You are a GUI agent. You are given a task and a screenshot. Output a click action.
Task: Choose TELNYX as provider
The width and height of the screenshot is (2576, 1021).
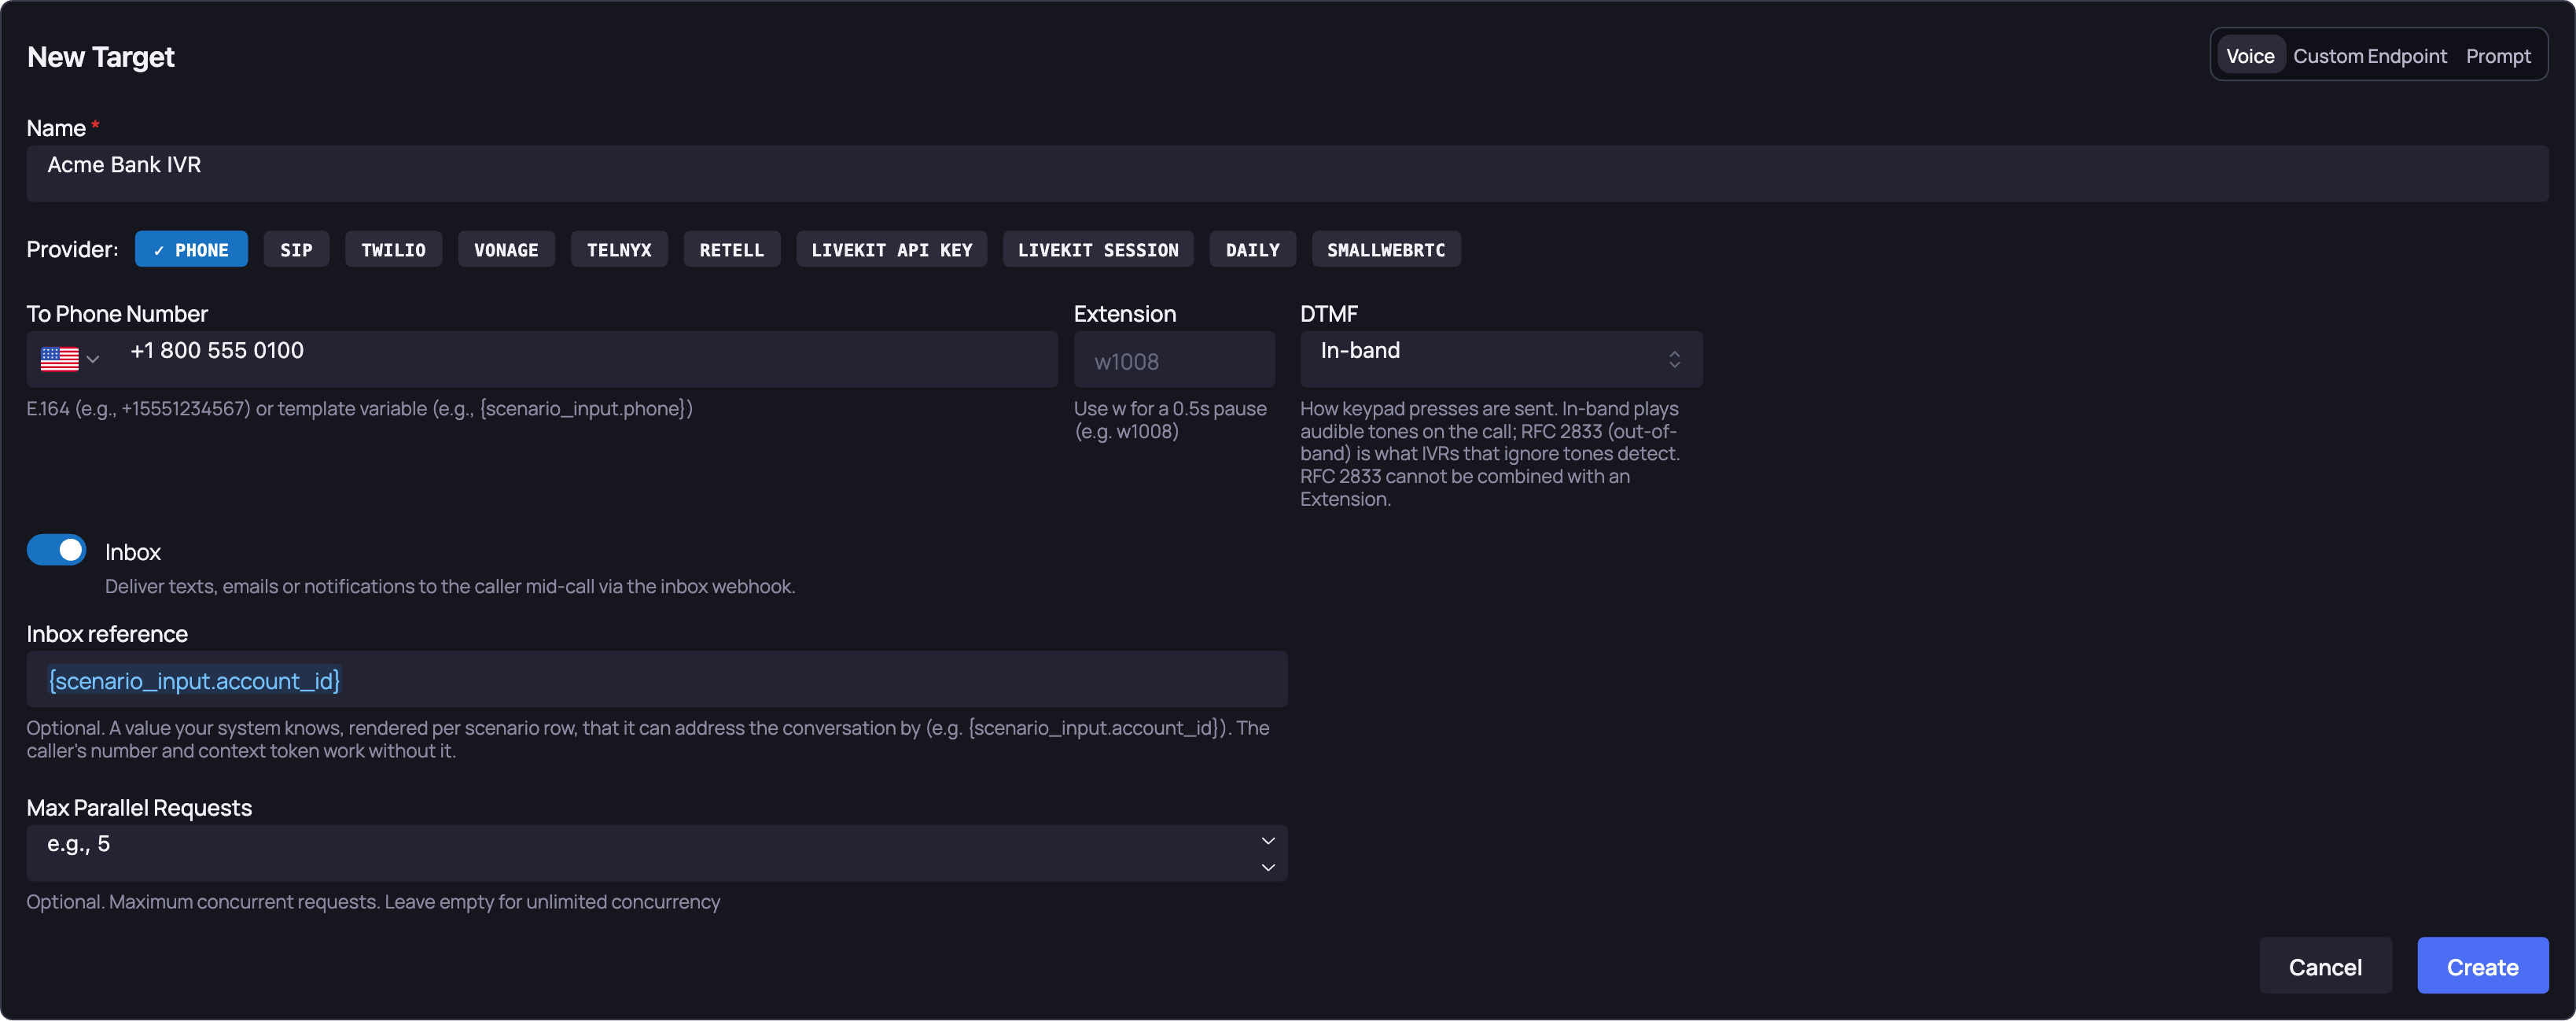619,250
